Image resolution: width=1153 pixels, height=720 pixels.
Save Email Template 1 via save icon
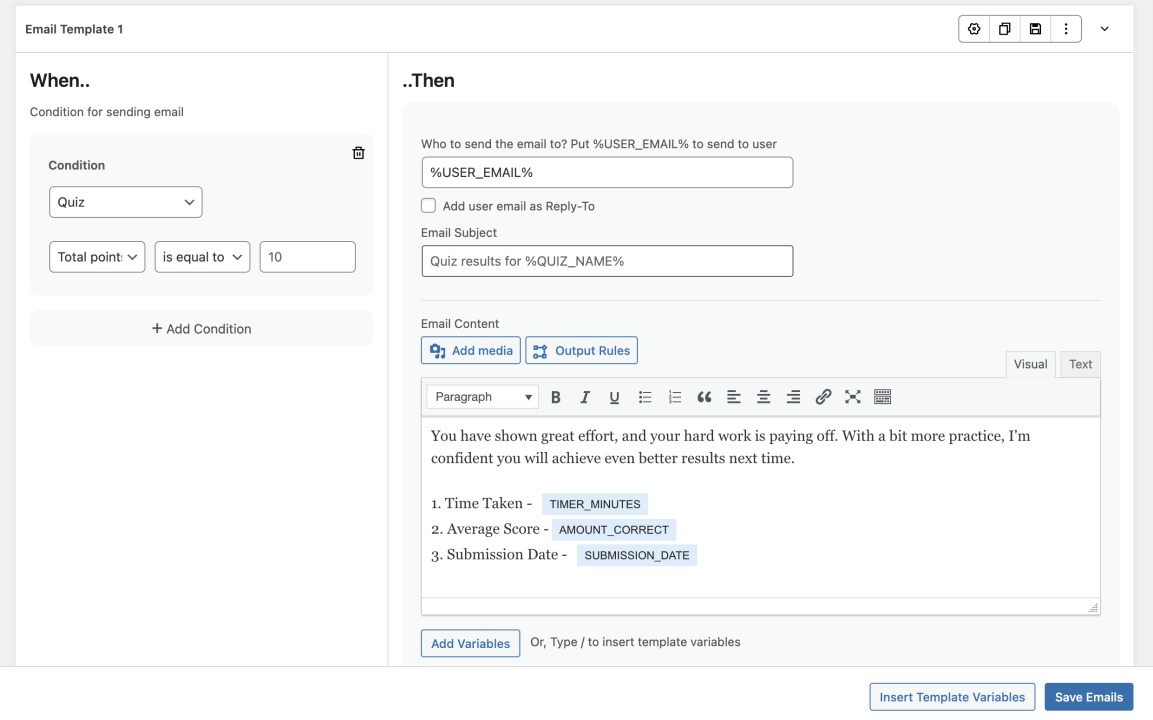(x=1035, y=28)
